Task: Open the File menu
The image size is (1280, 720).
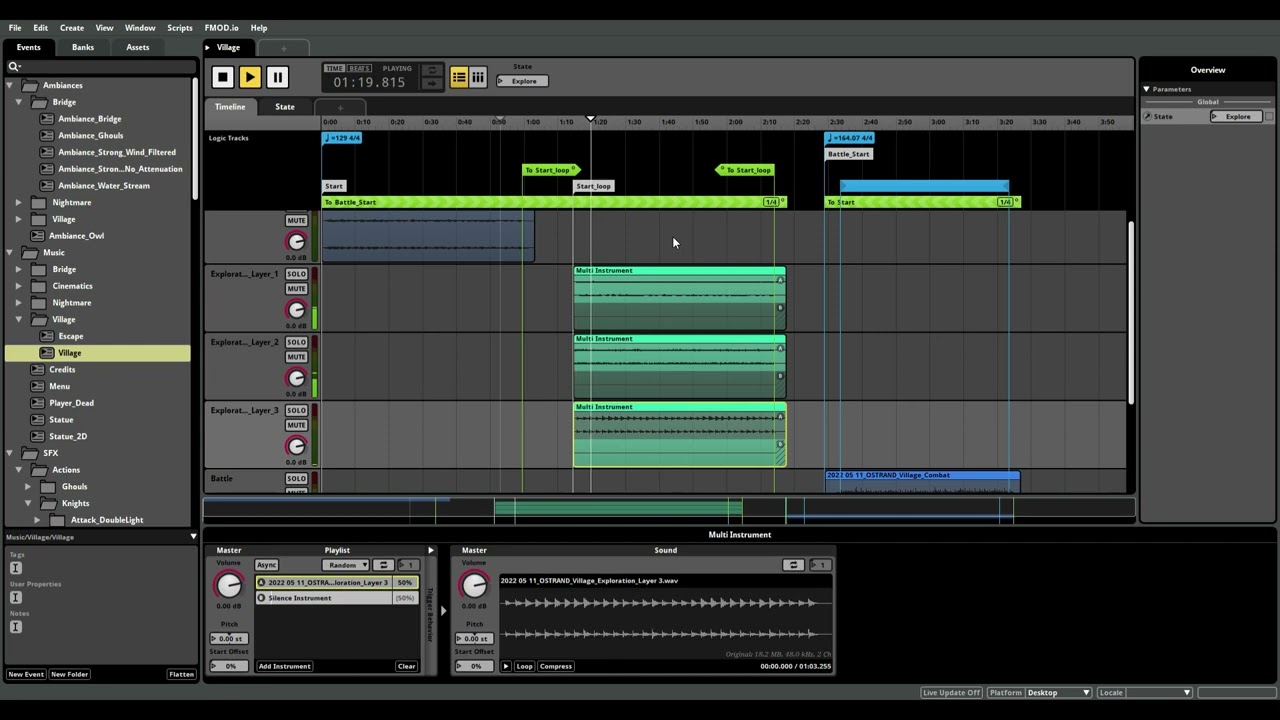Action: coord(15,28)
